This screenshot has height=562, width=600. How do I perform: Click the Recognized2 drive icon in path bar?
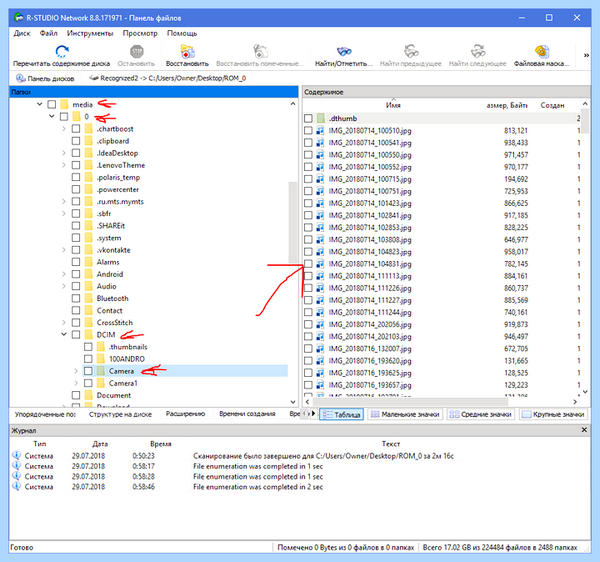(x=93, y=78)
